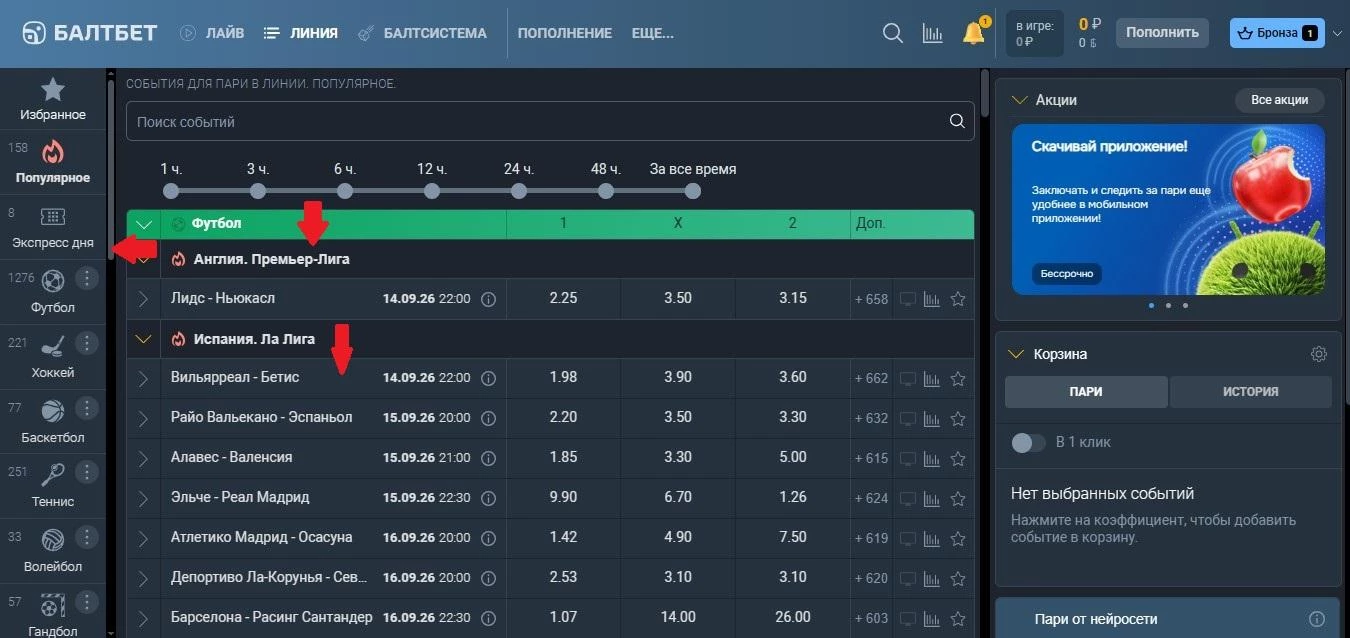Select 1 ч. time filter point

point(171,190)
